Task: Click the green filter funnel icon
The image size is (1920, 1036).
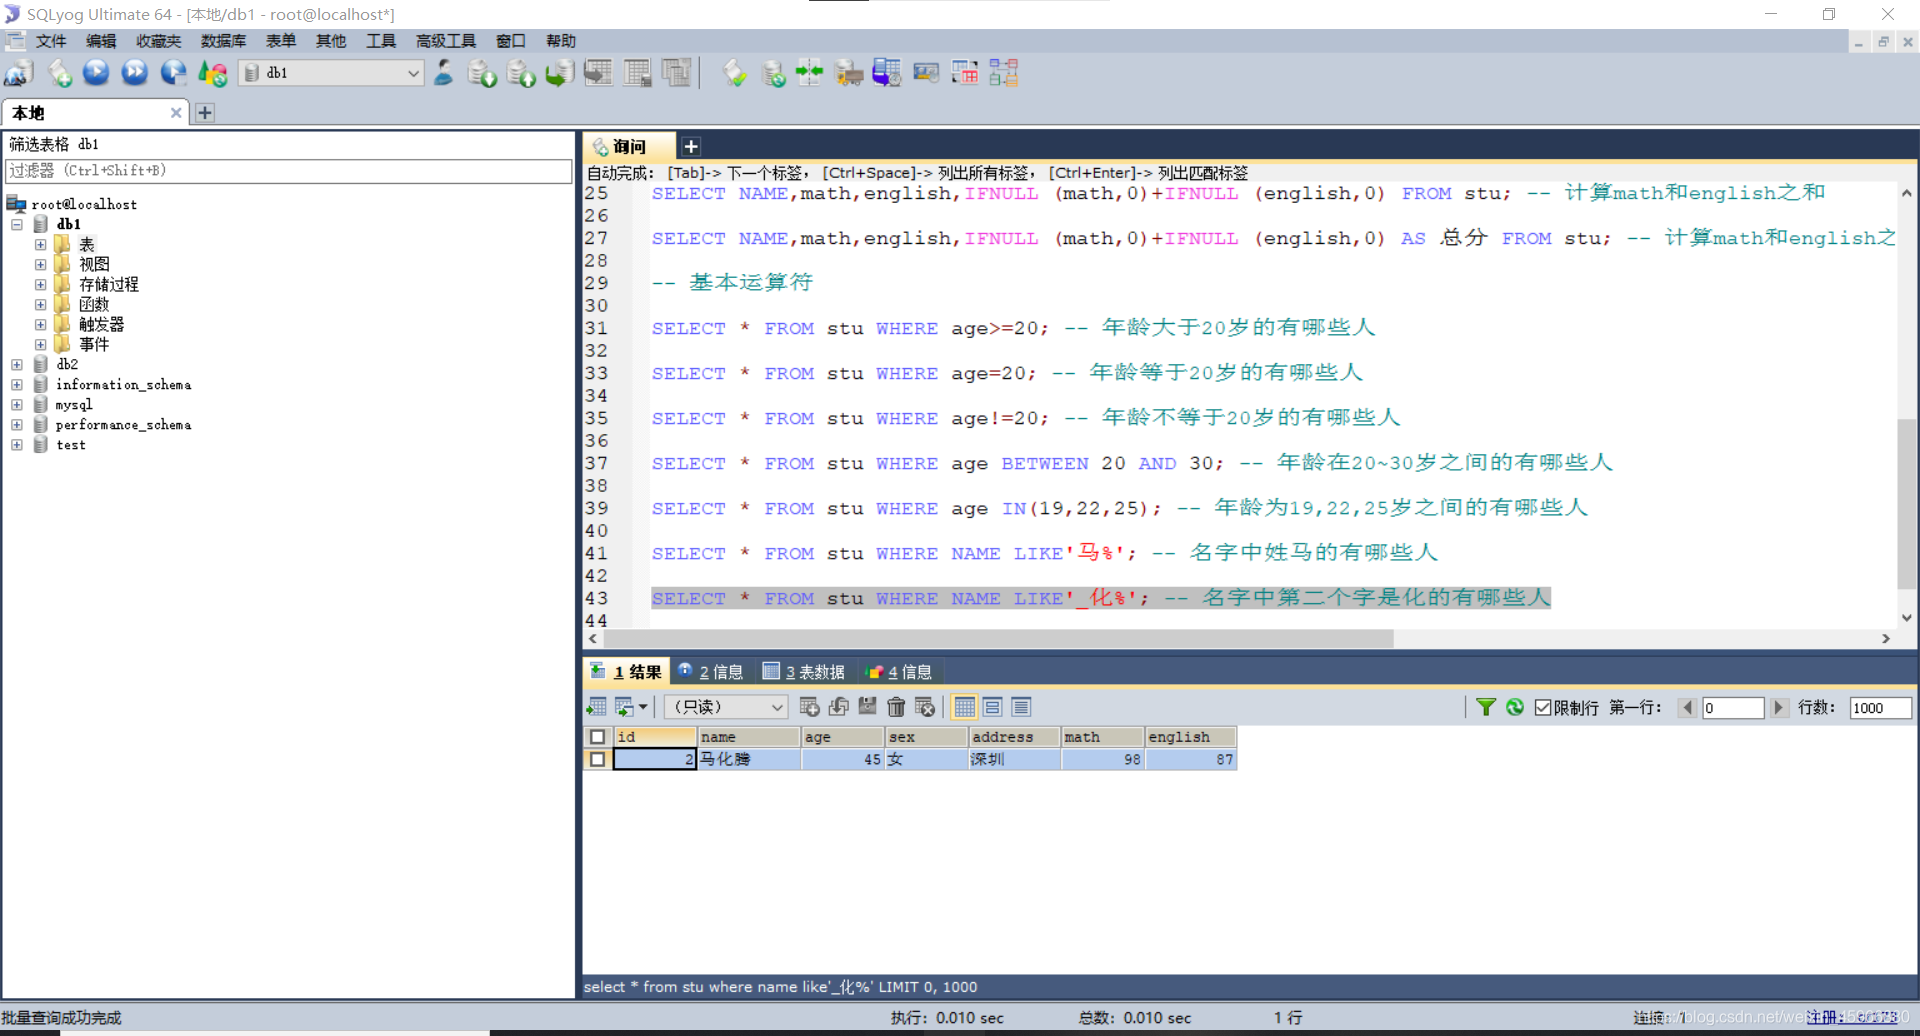Action: 1486,707
